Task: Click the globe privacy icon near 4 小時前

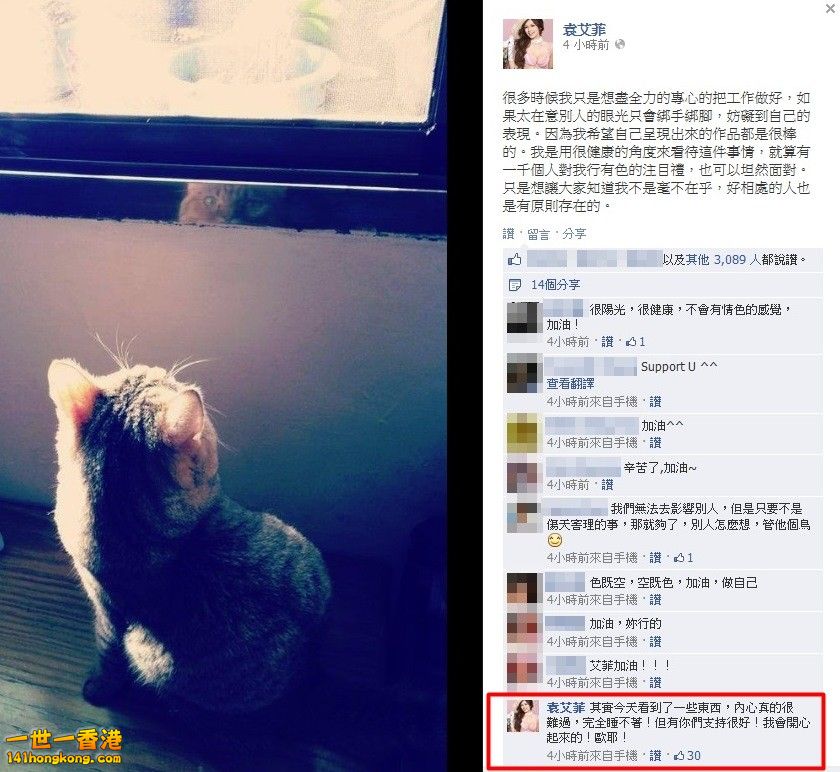Action: [620, 44]
